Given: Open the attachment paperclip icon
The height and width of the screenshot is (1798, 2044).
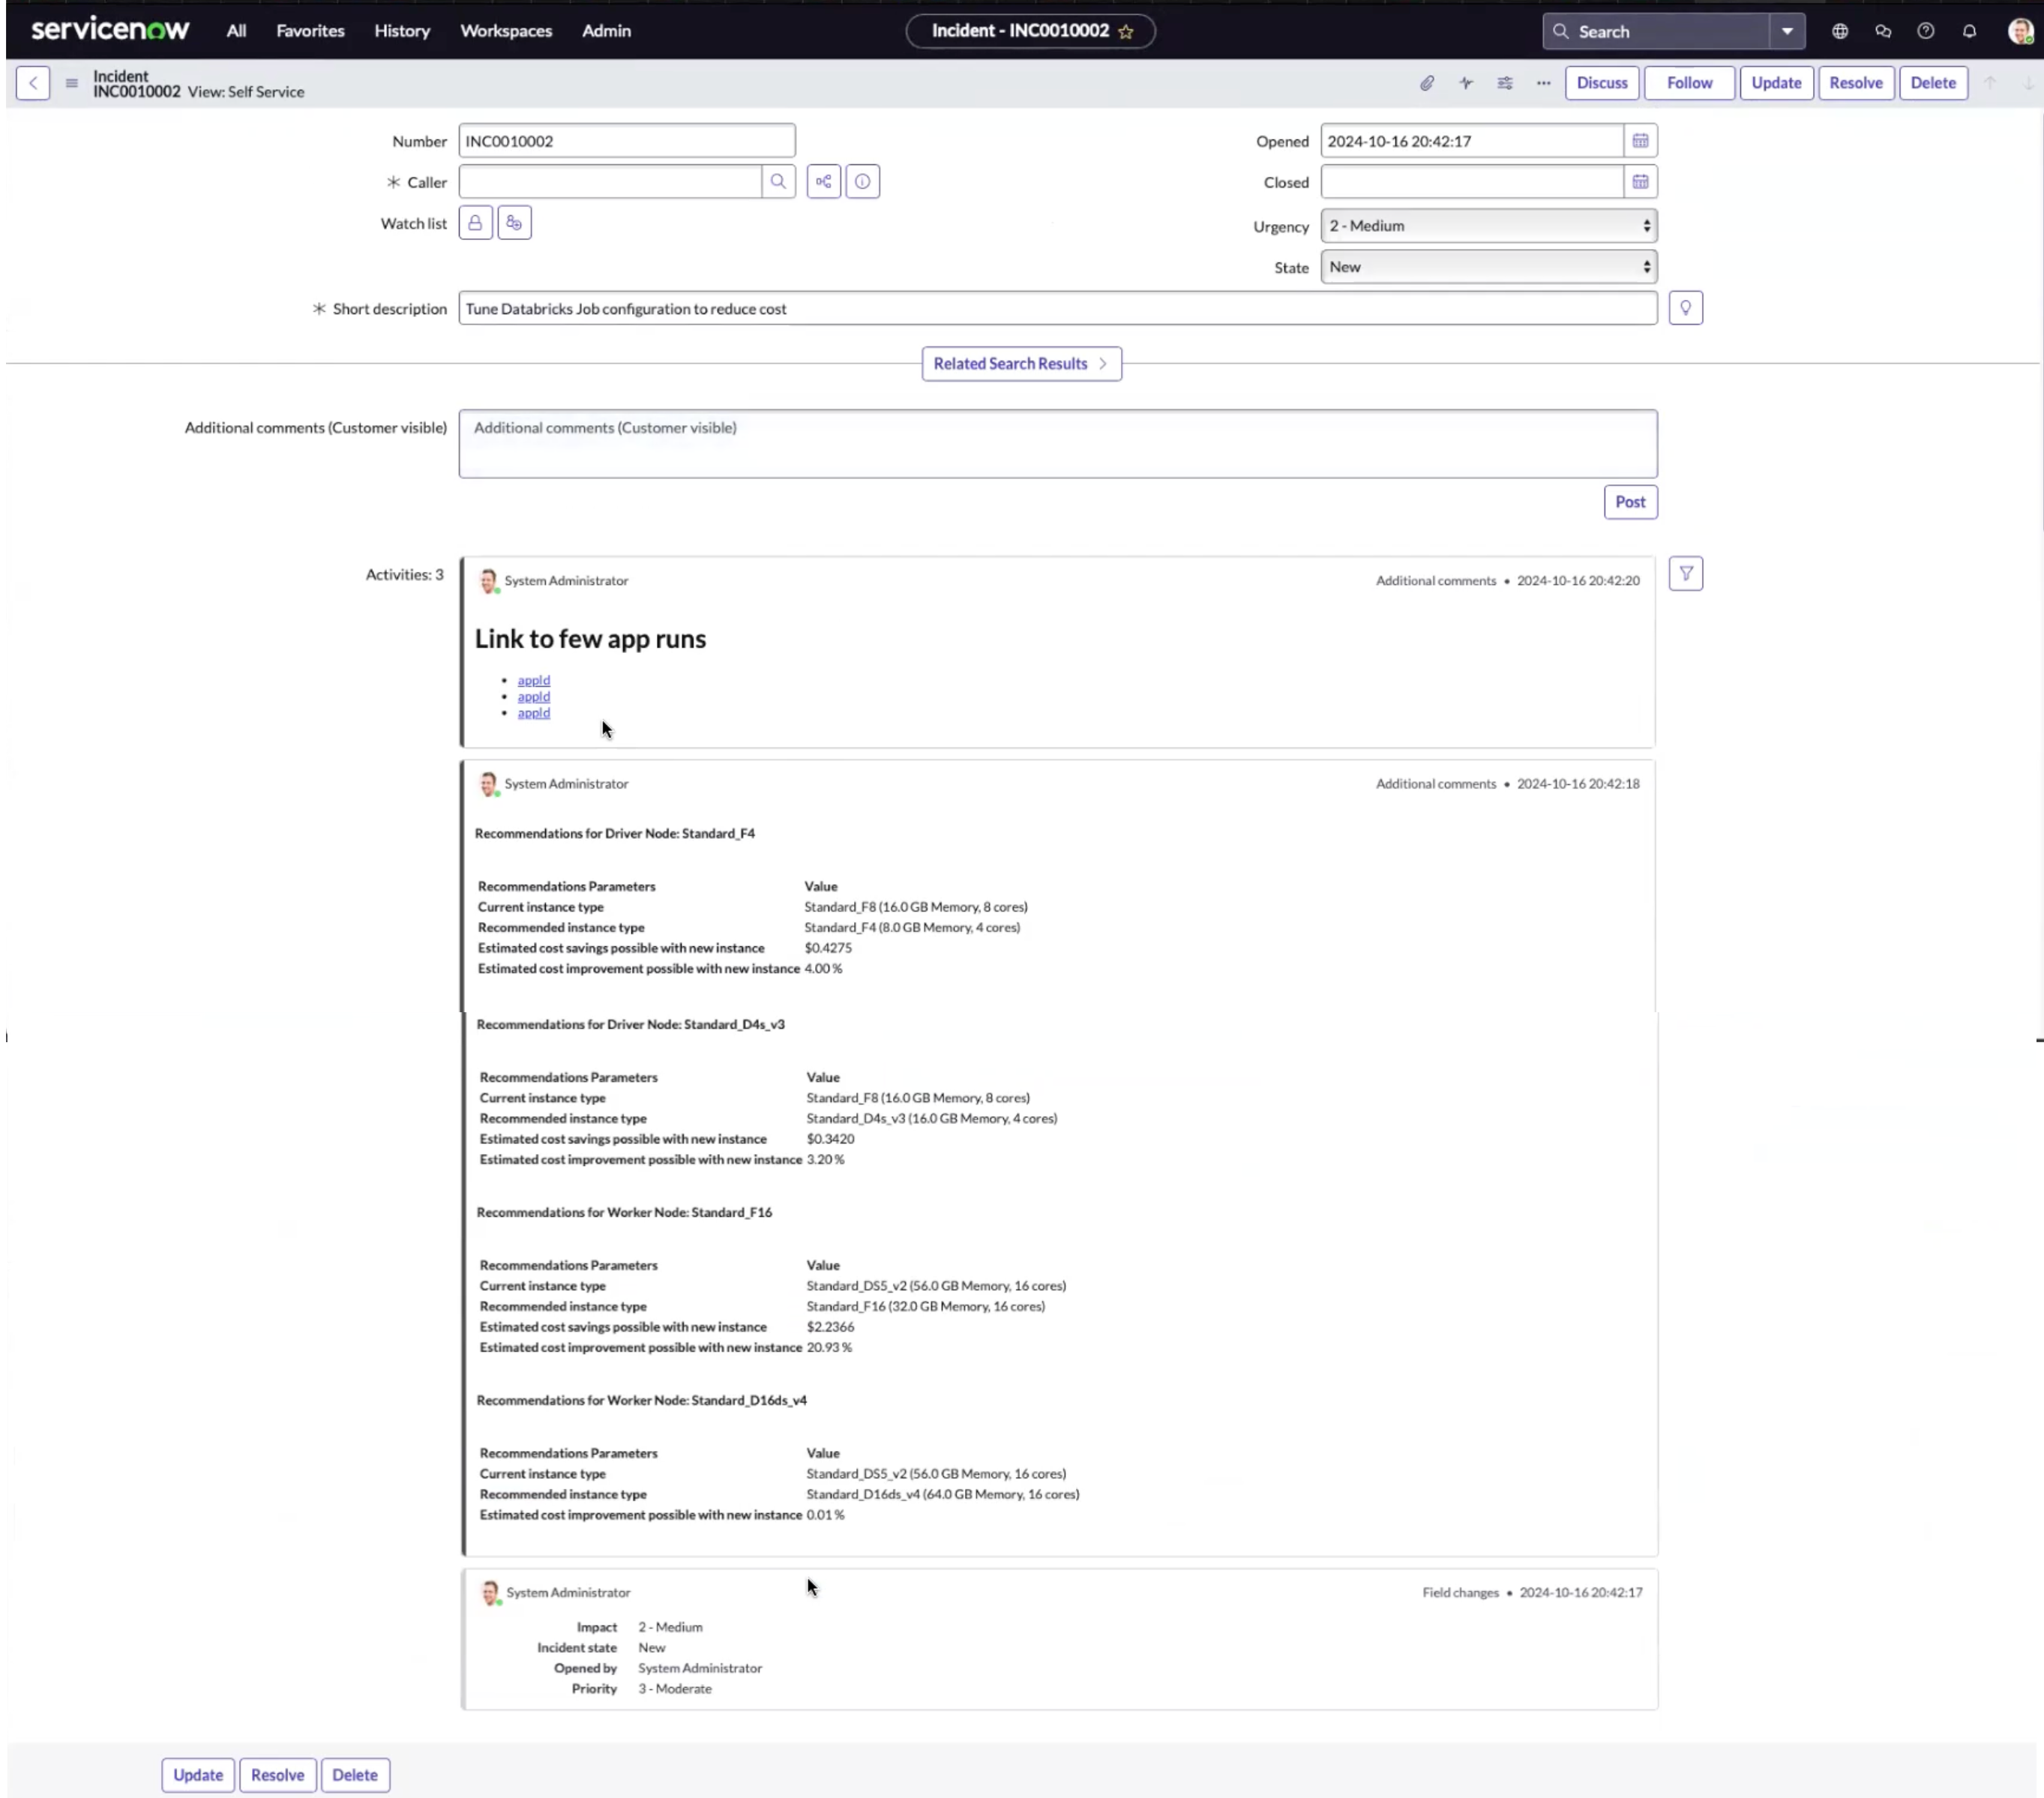Looking at the screenshot, I should tap(1427, 83).
